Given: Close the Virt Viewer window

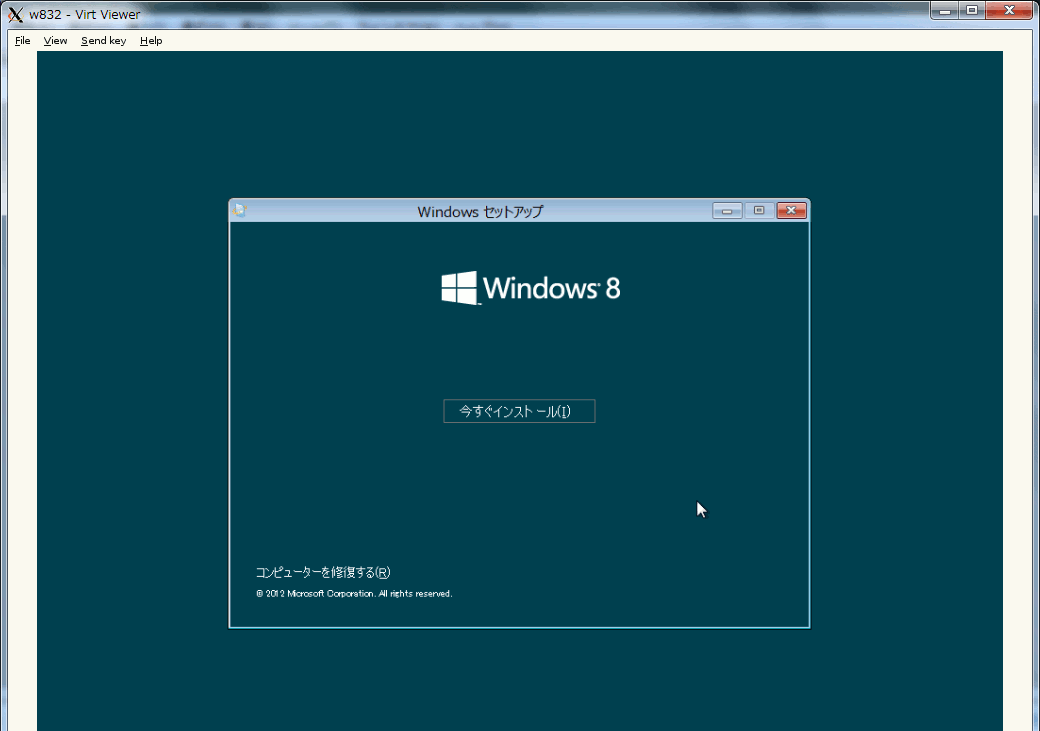Looking at the screenshot, I should point(1009,10).
